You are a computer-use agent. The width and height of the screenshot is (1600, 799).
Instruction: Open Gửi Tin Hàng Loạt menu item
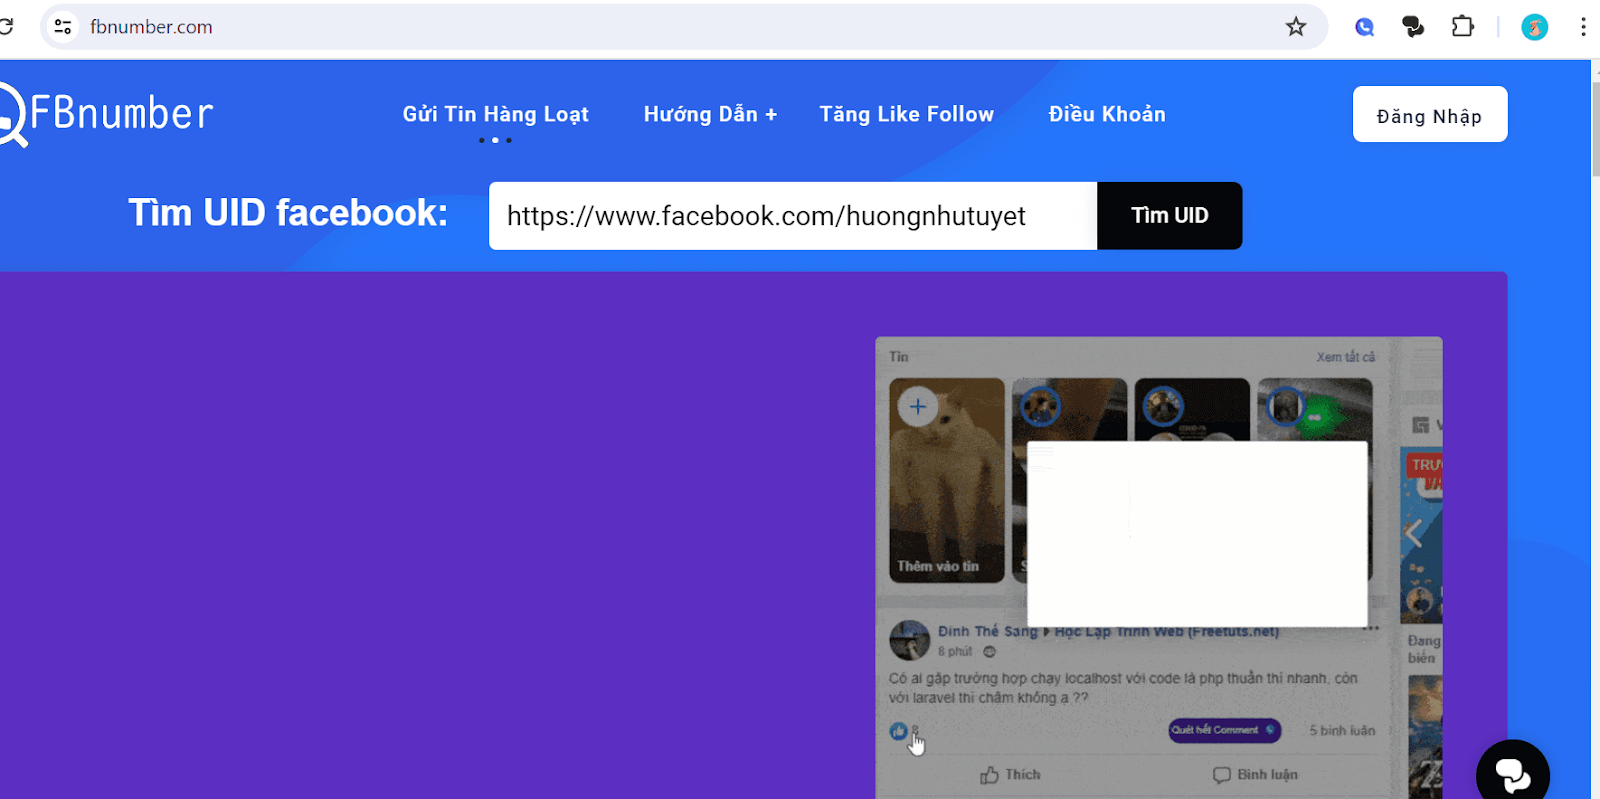(x=495, y=114)
